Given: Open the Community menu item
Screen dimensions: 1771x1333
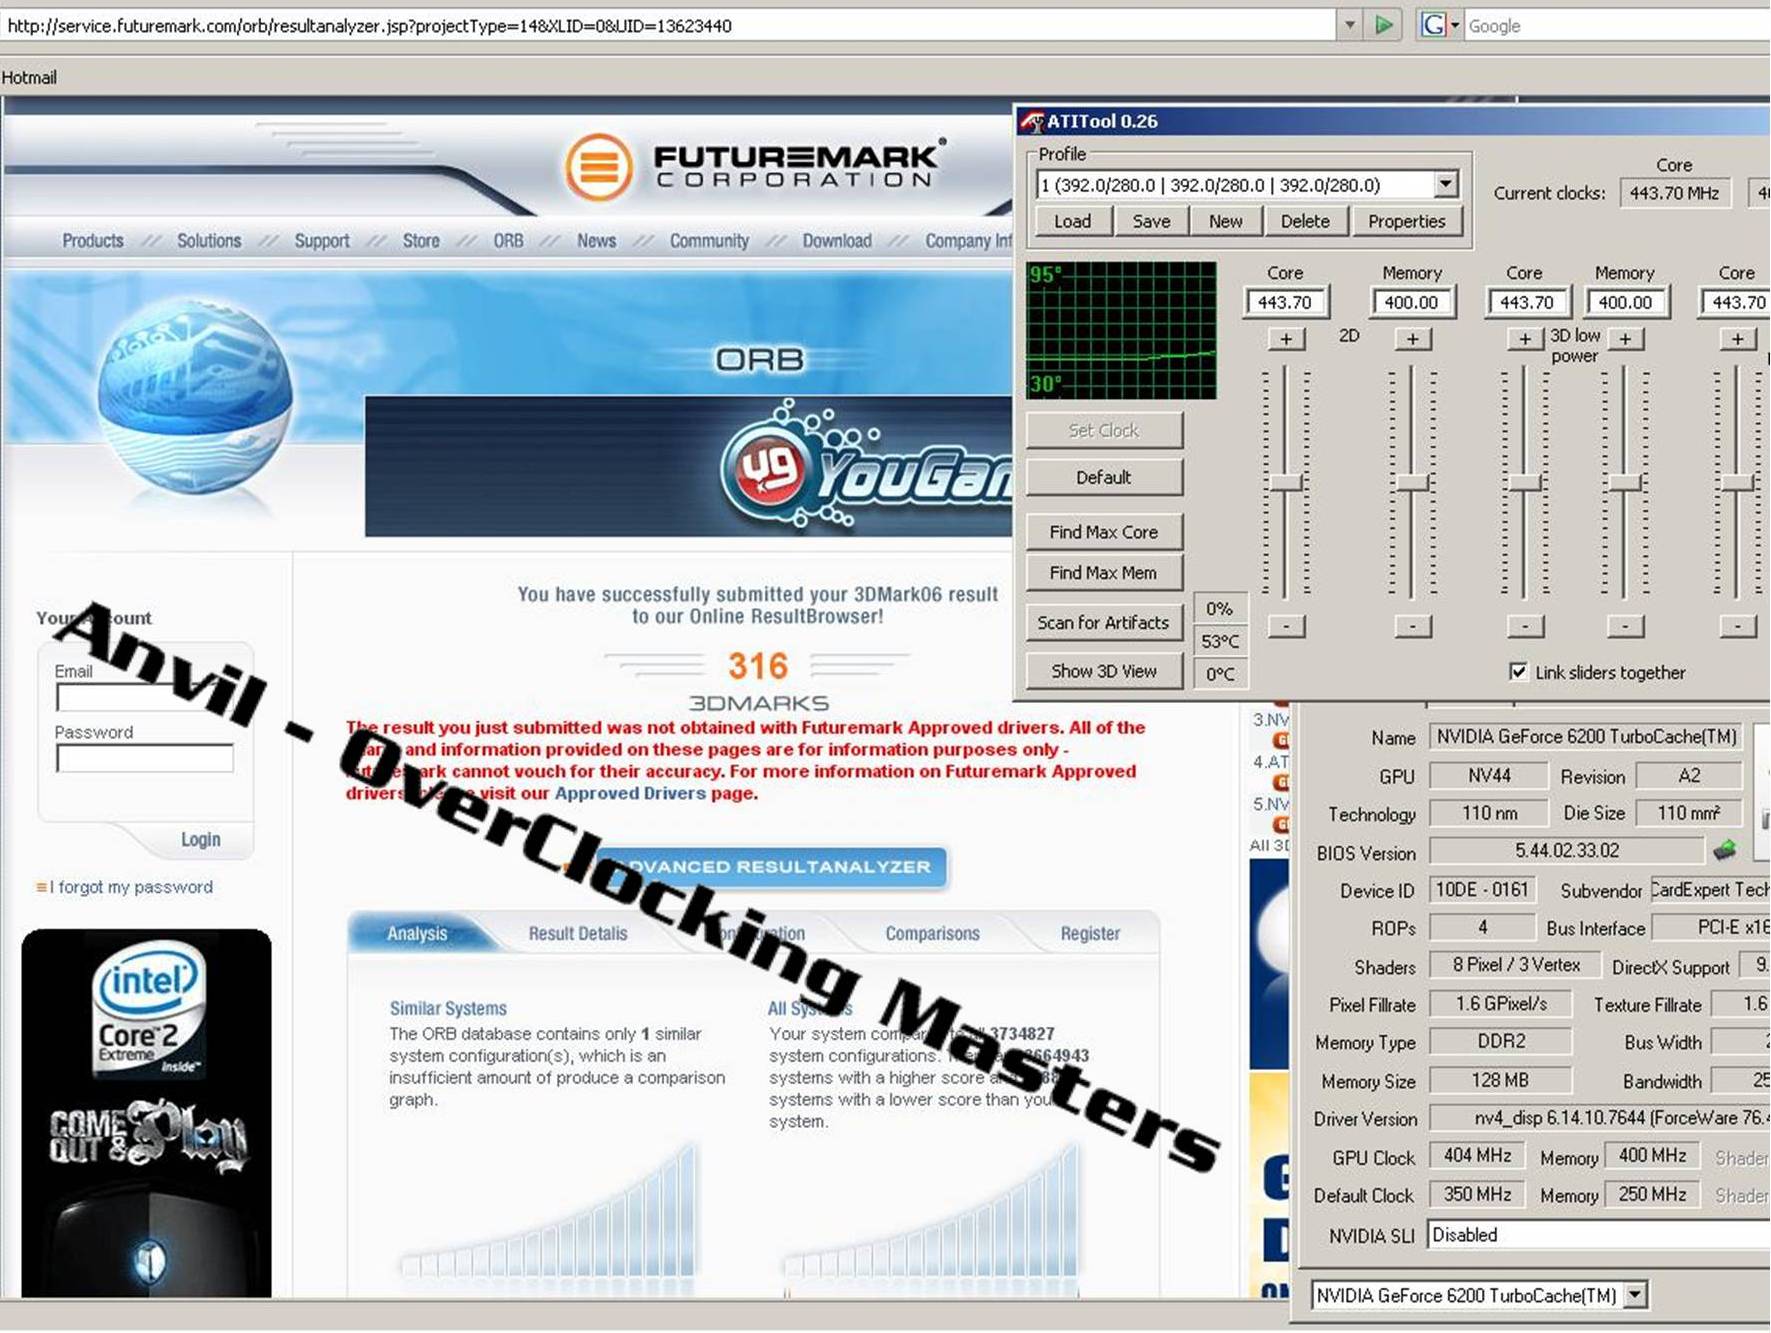Looking at the screenshot, I should click(x=709, y=241).
